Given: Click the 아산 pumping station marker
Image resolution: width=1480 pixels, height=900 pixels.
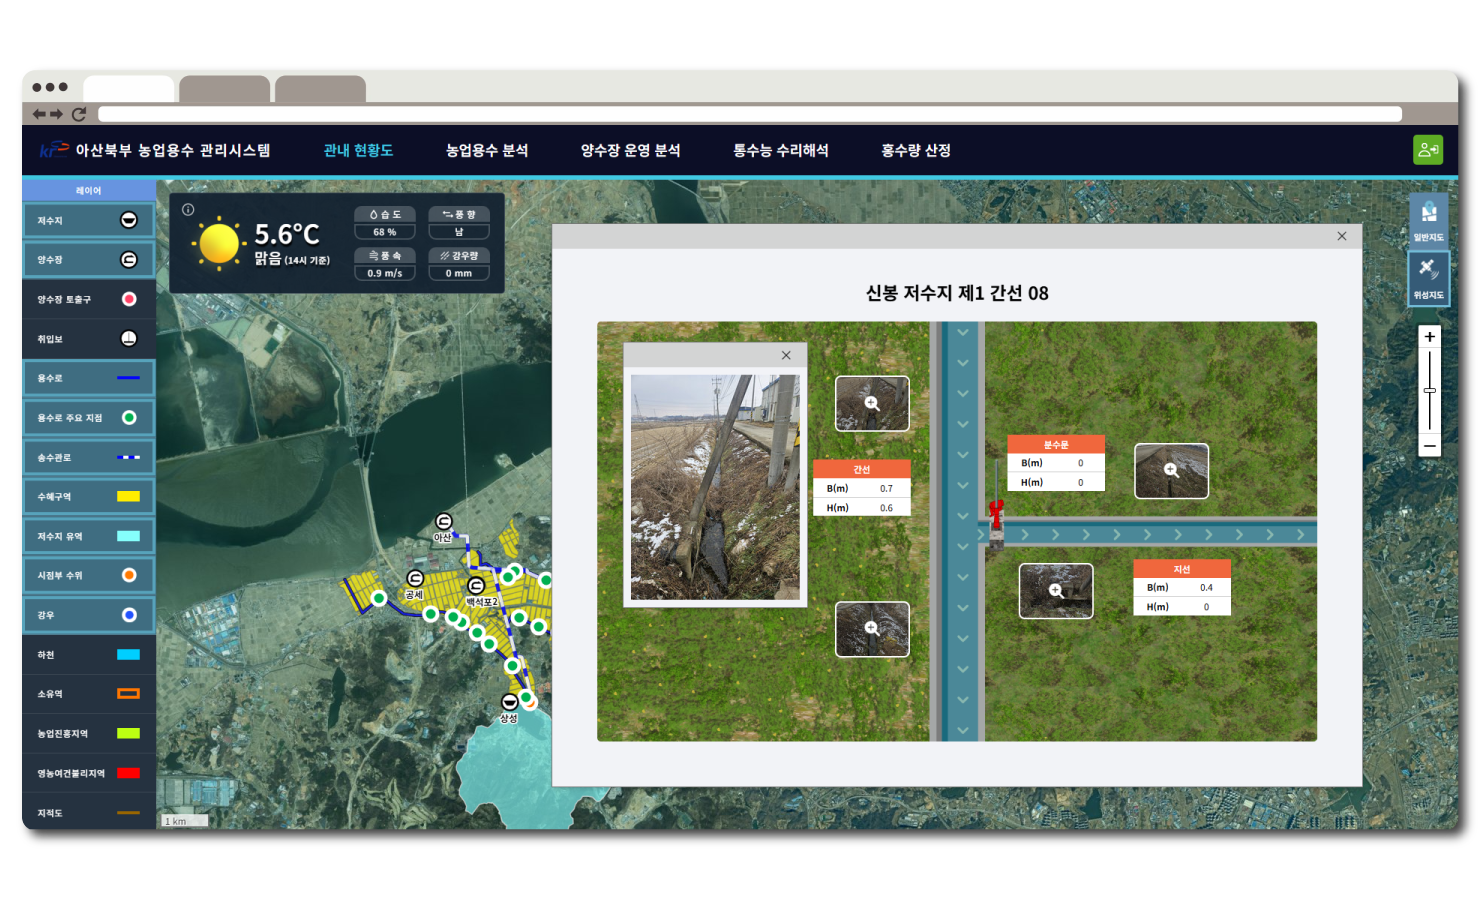Looking at the screenshot, I should click(x=443, y=522).
